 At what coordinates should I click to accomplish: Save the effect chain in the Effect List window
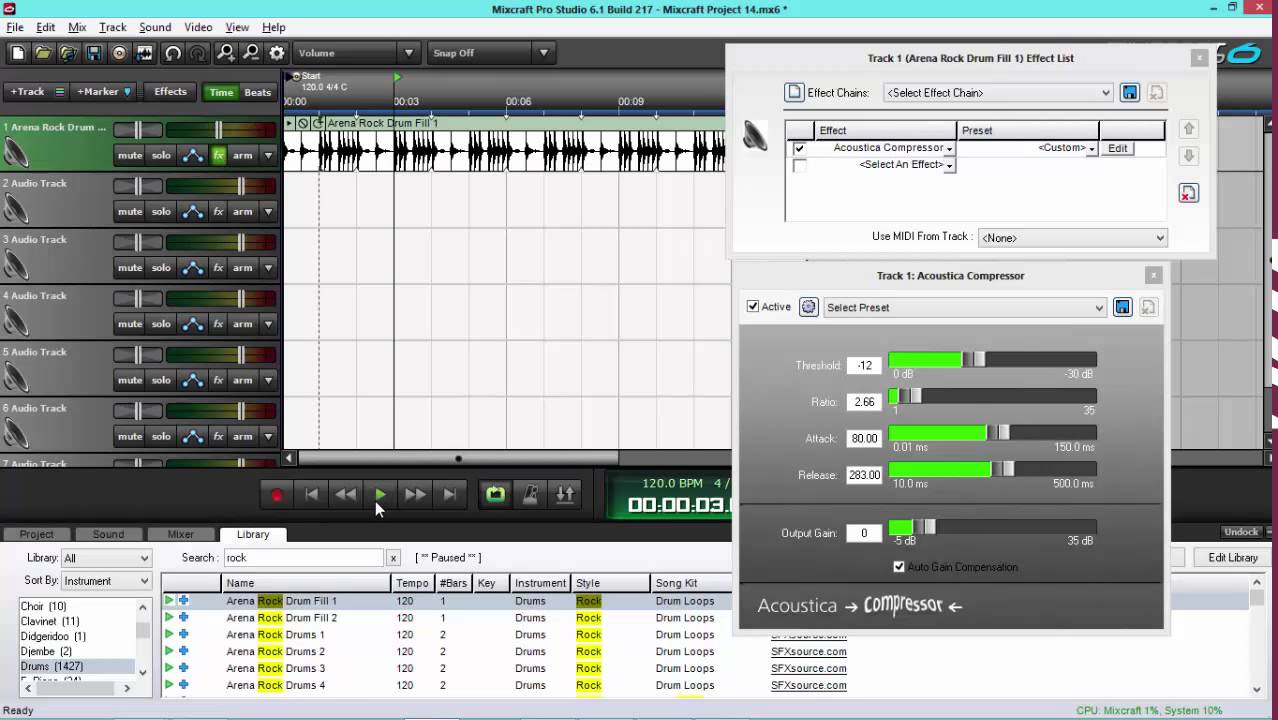click(1130, 92)
